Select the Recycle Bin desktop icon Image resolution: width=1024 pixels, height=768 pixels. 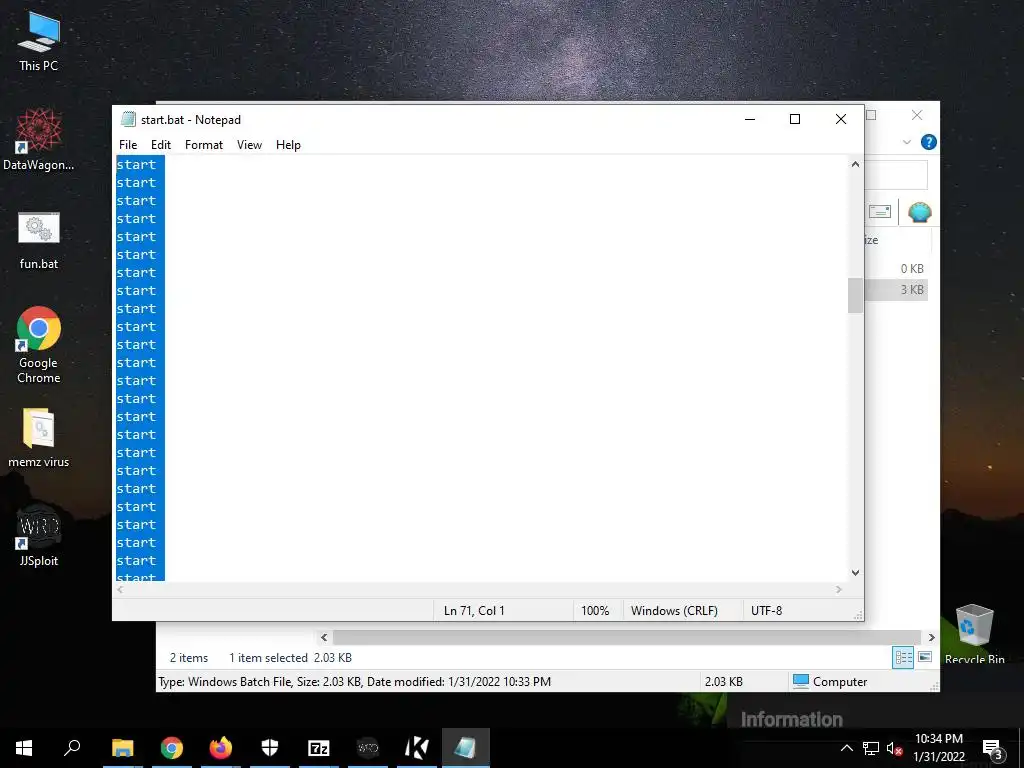pyautogui.click(x=974, y=633)
